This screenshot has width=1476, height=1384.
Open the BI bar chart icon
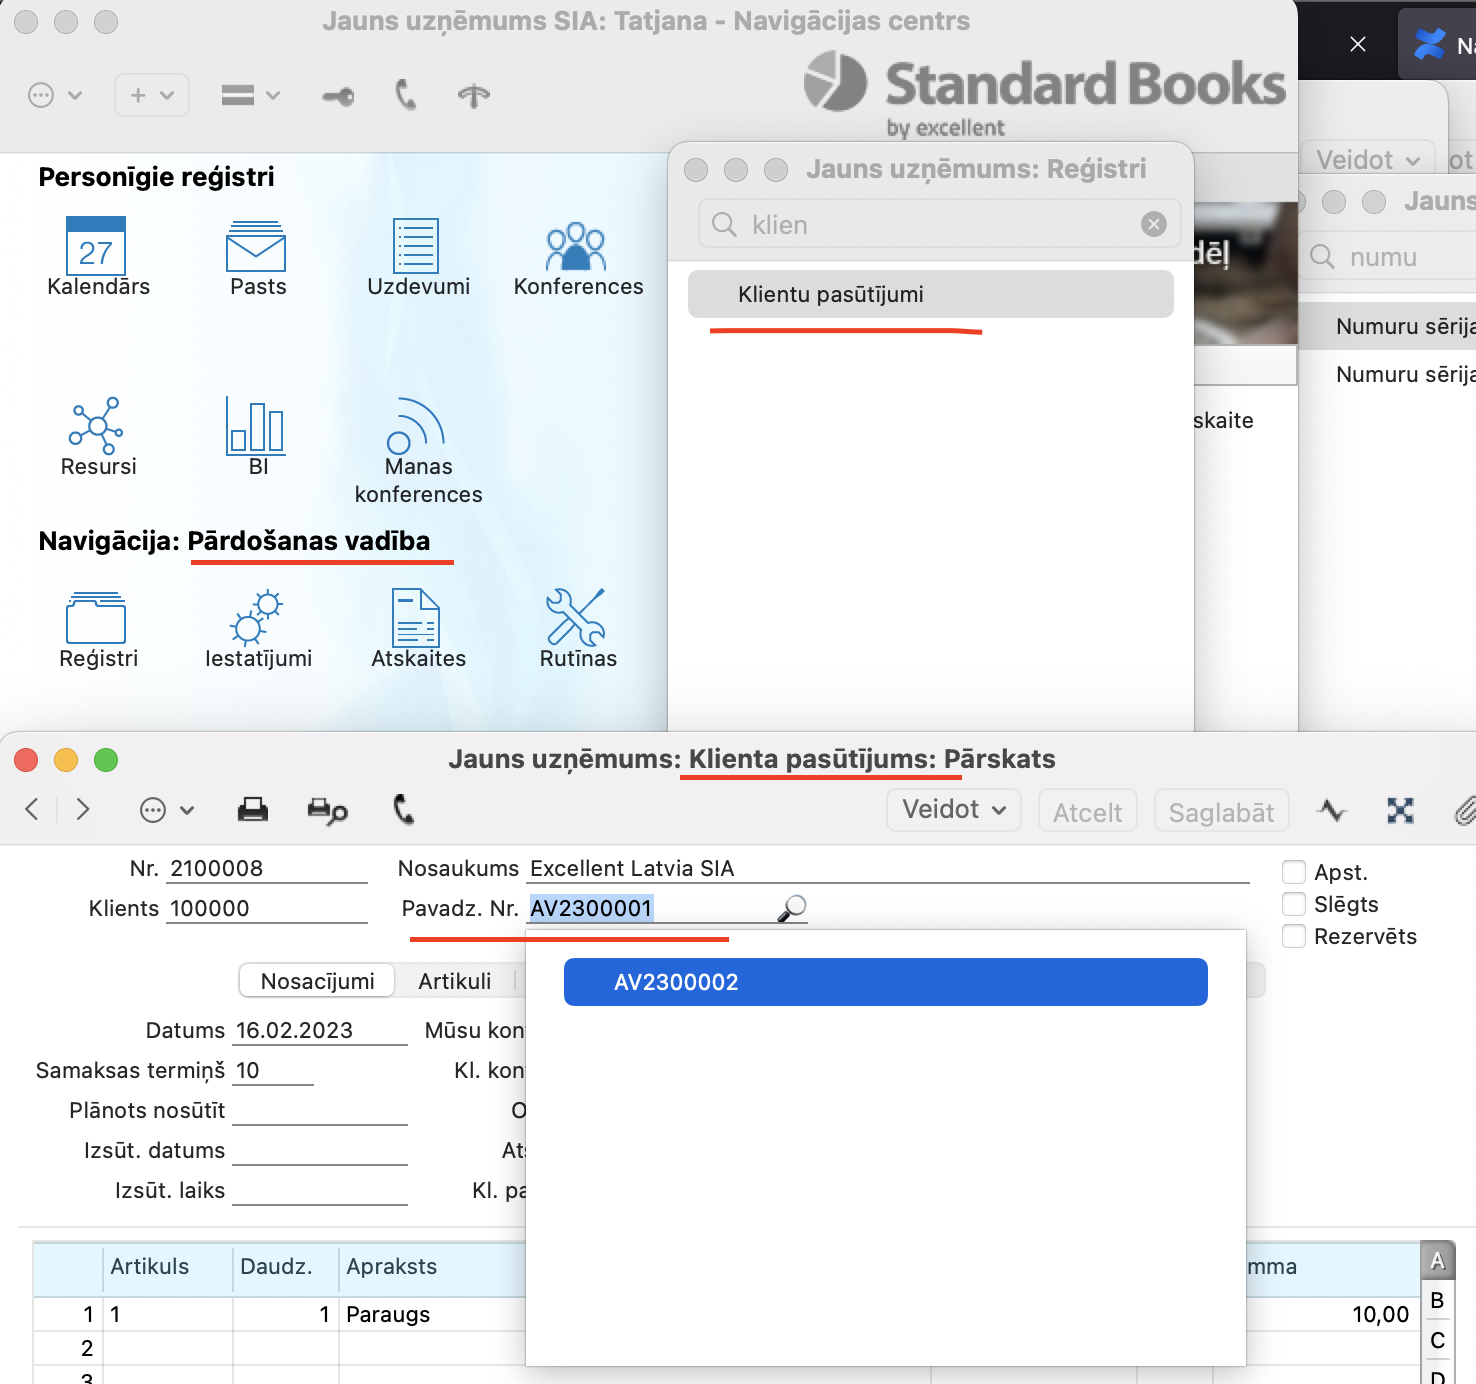[x=257, y=427]
